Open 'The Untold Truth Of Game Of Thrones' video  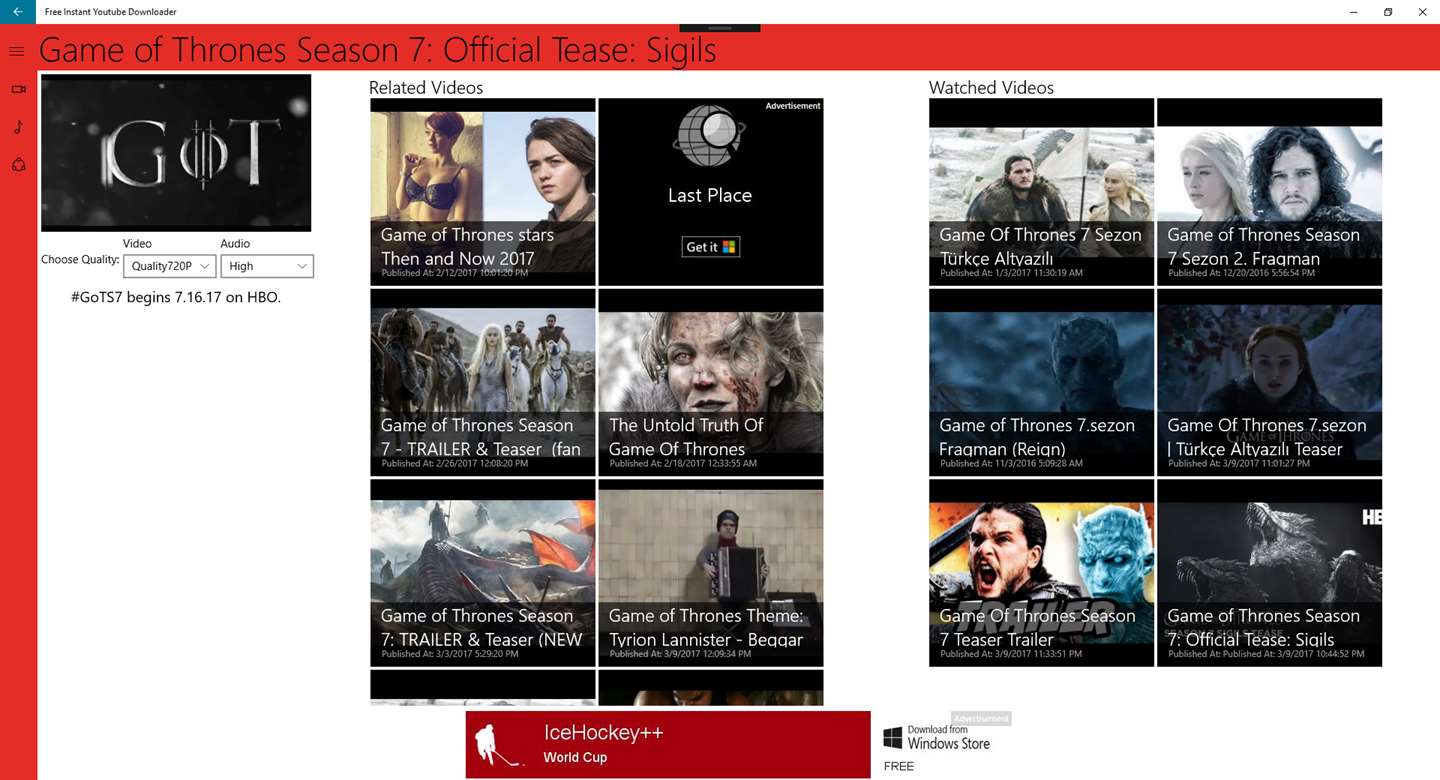point(711,383)
